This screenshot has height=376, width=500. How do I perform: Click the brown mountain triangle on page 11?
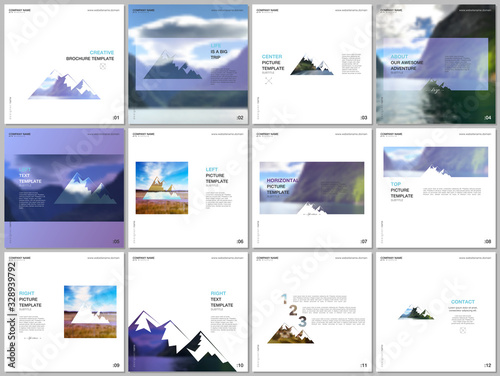click(291, 333)
